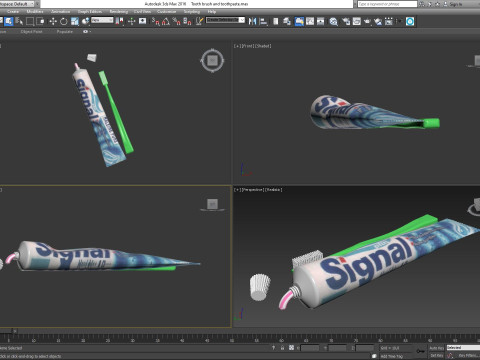The height and width of the screenshot is (360, 480).
Task: Toggle the Scene Explorer icon
Action: coord(276,21)
